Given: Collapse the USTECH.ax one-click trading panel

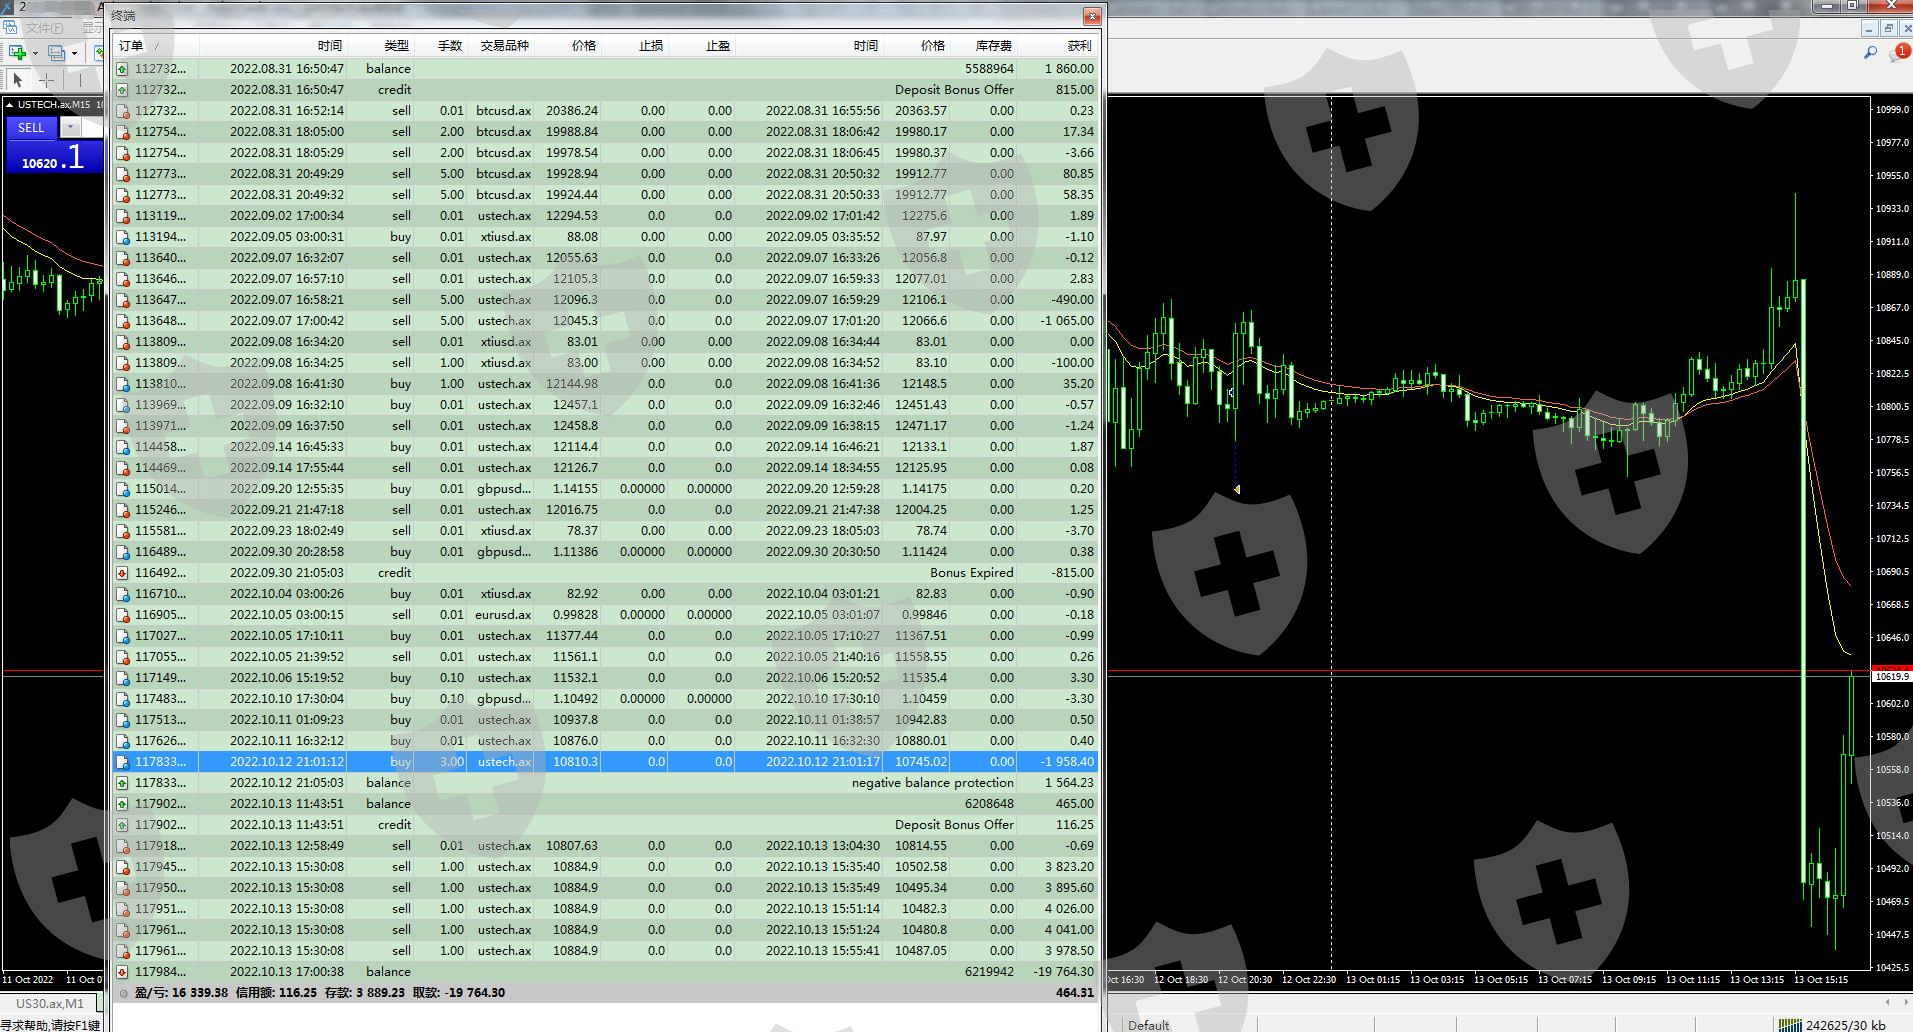Looking at the screenshot, I should 10,104.
